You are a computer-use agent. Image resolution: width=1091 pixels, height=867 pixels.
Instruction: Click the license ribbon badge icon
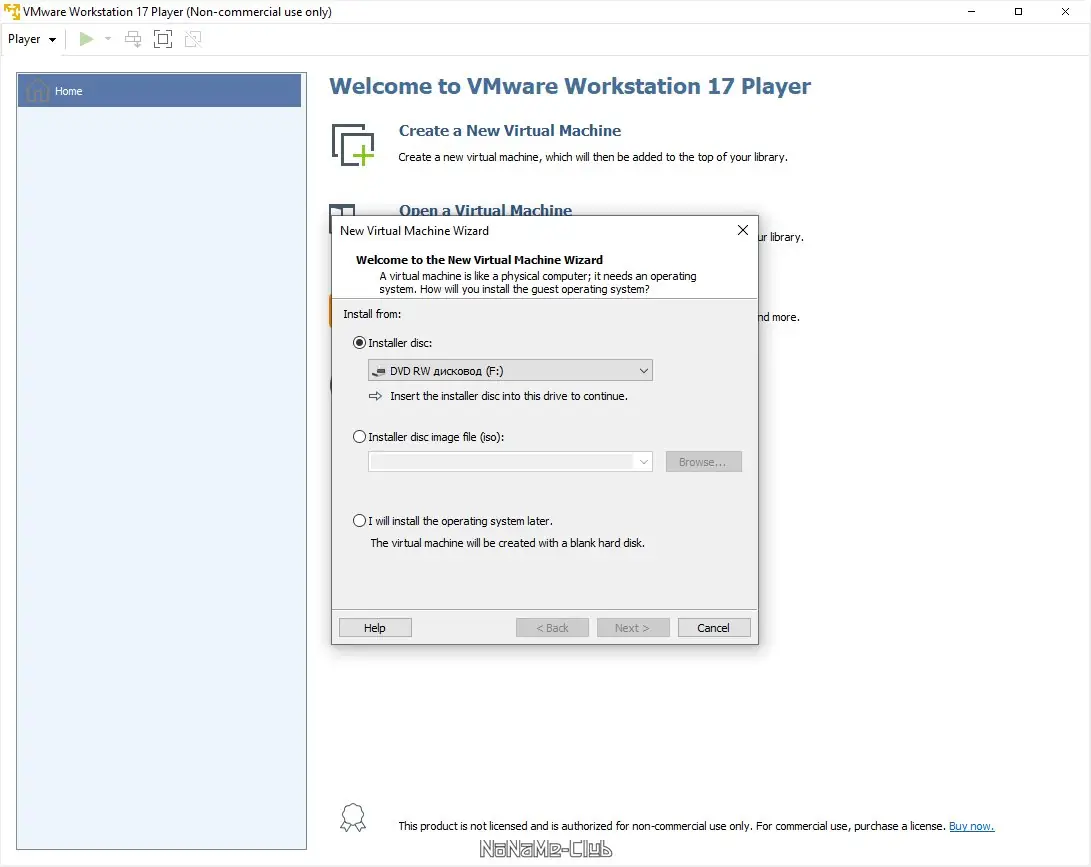tap(353, 818)
